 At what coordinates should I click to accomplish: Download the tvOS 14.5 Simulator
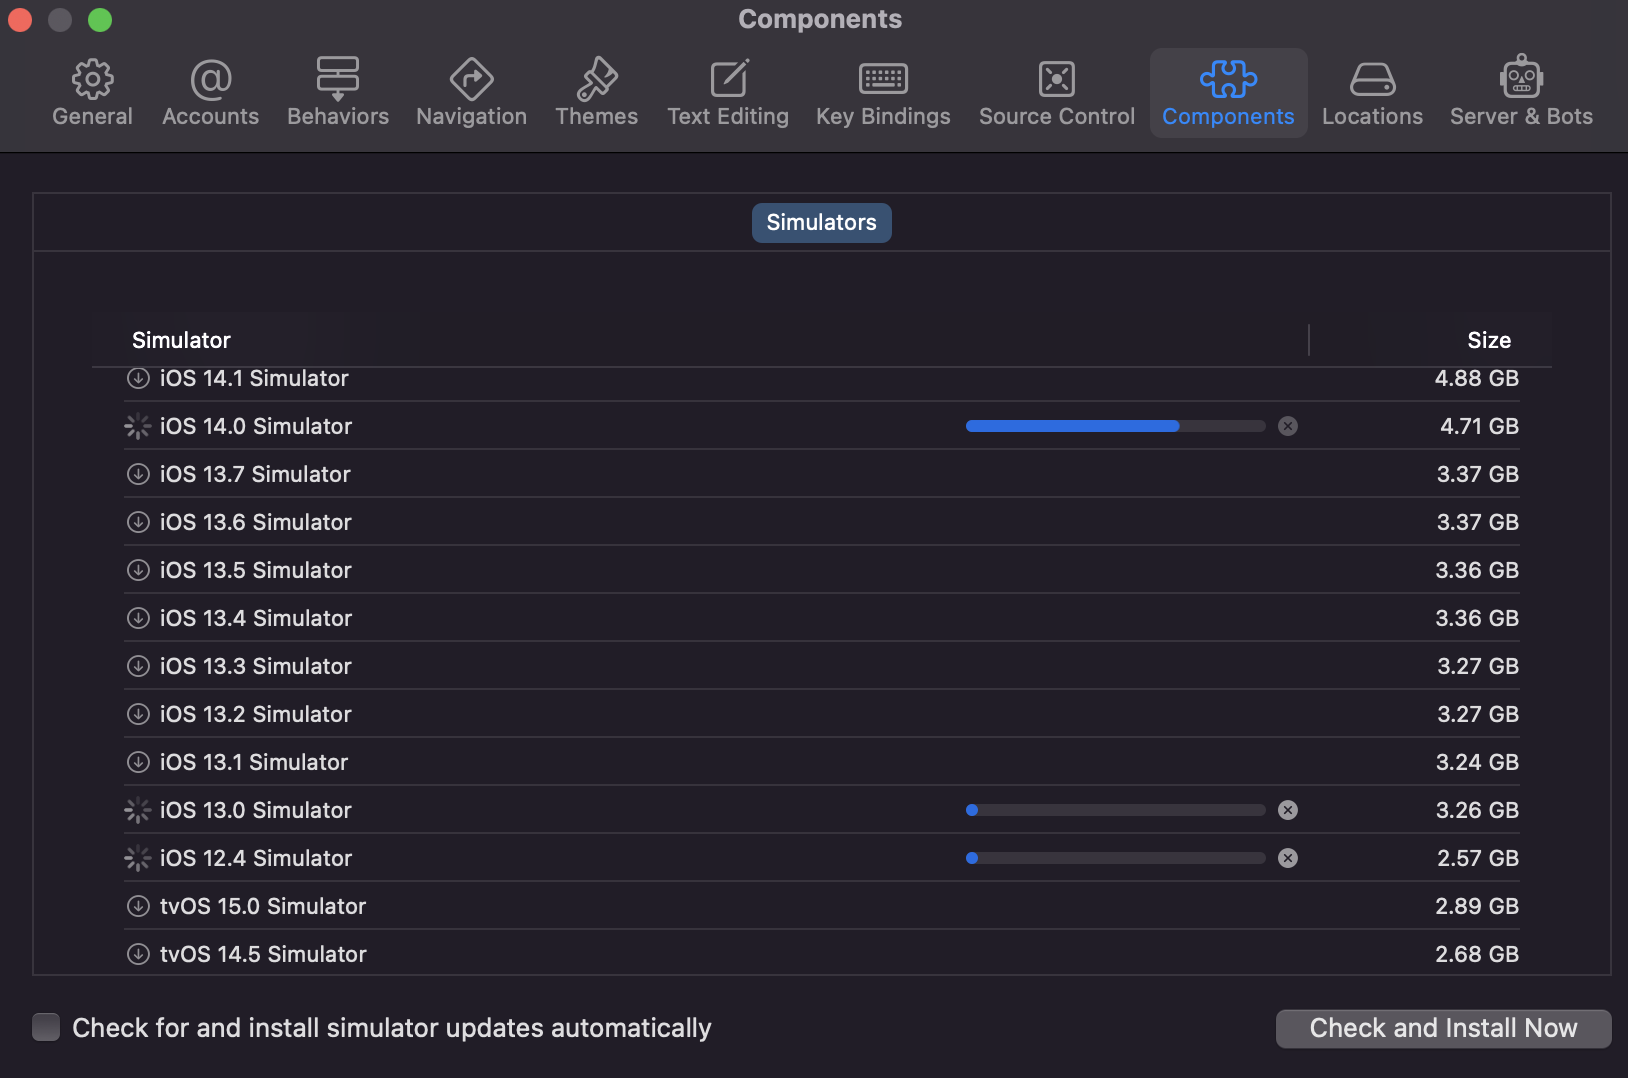point(138,954)
